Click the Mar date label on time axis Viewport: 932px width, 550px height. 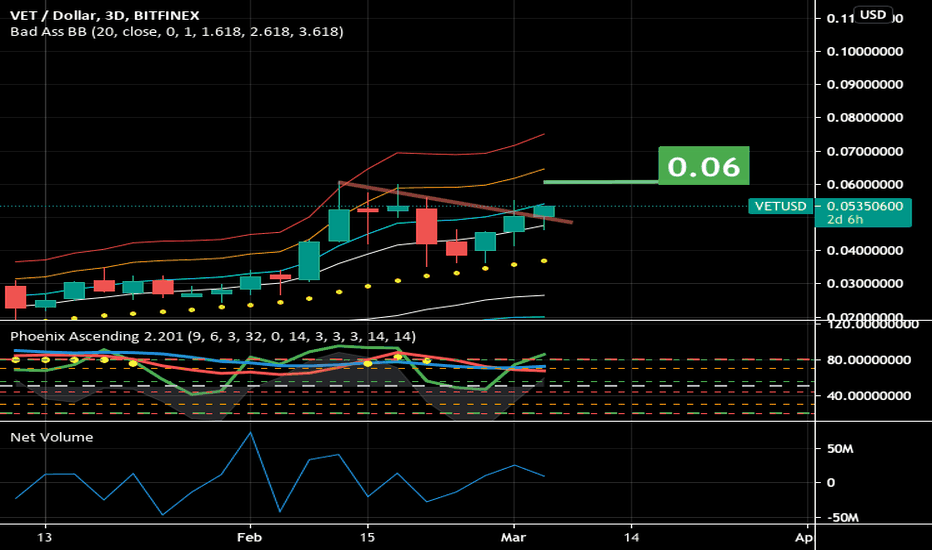[x=514, y=538]
